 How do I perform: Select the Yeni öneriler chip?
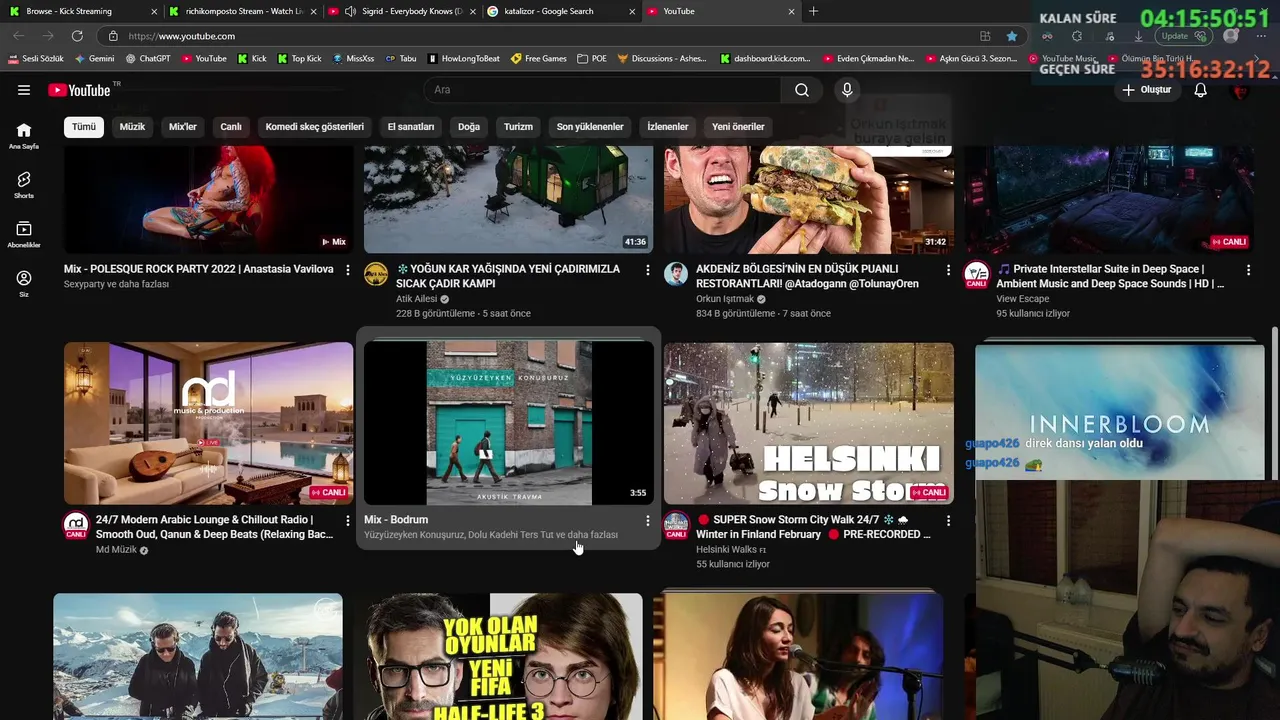point(738,127)
